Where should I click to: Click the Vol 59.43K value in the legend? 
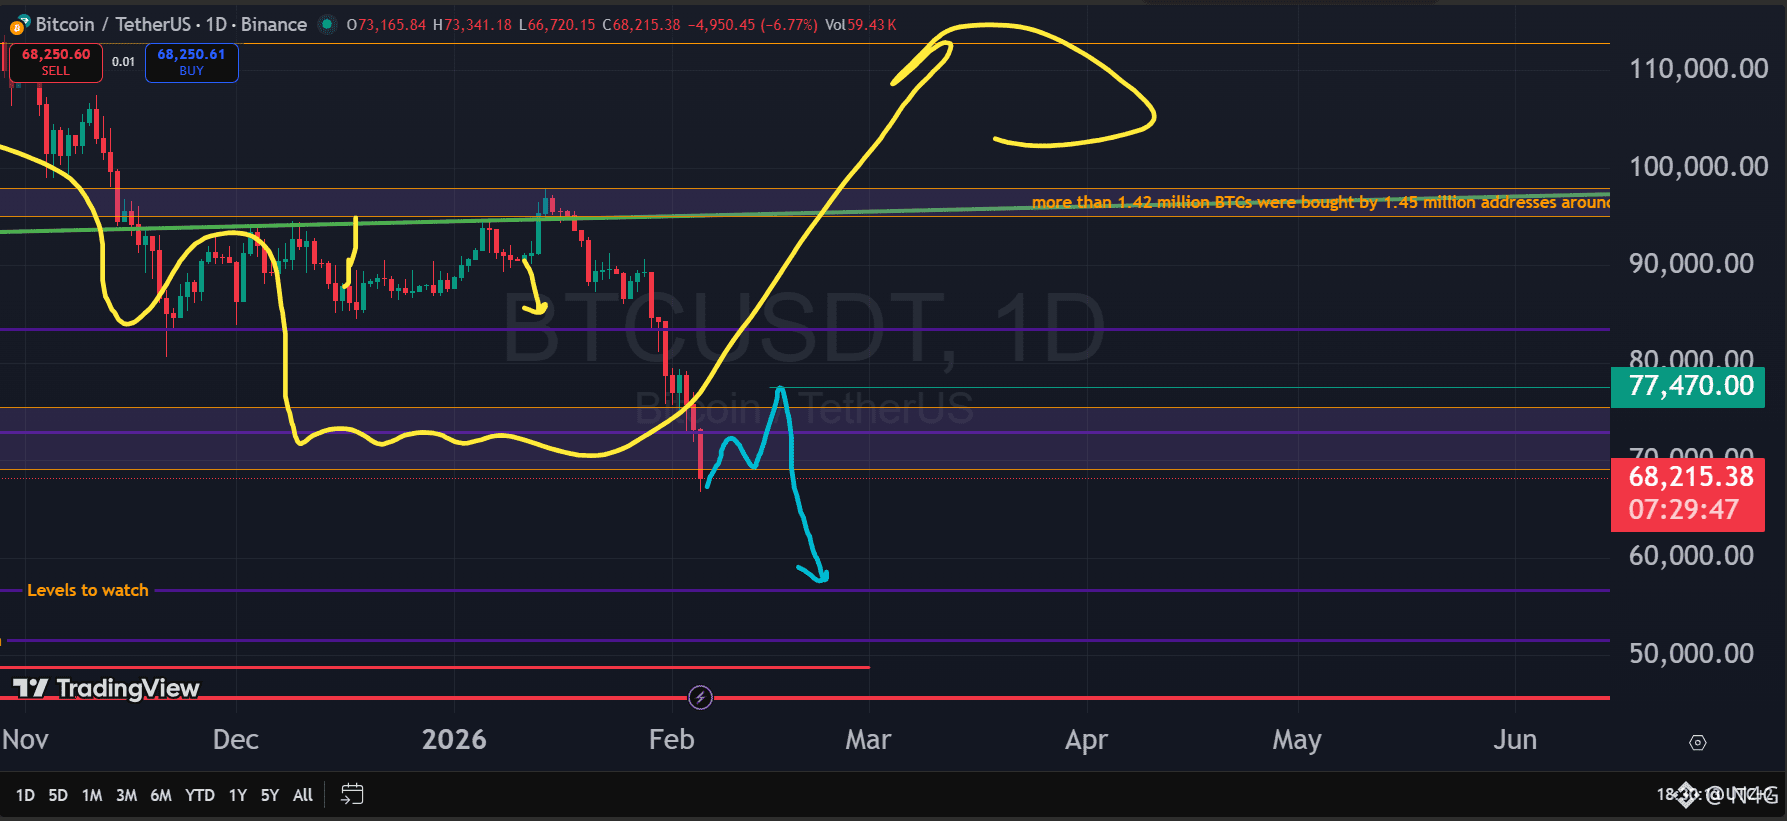tap(861, 24)
